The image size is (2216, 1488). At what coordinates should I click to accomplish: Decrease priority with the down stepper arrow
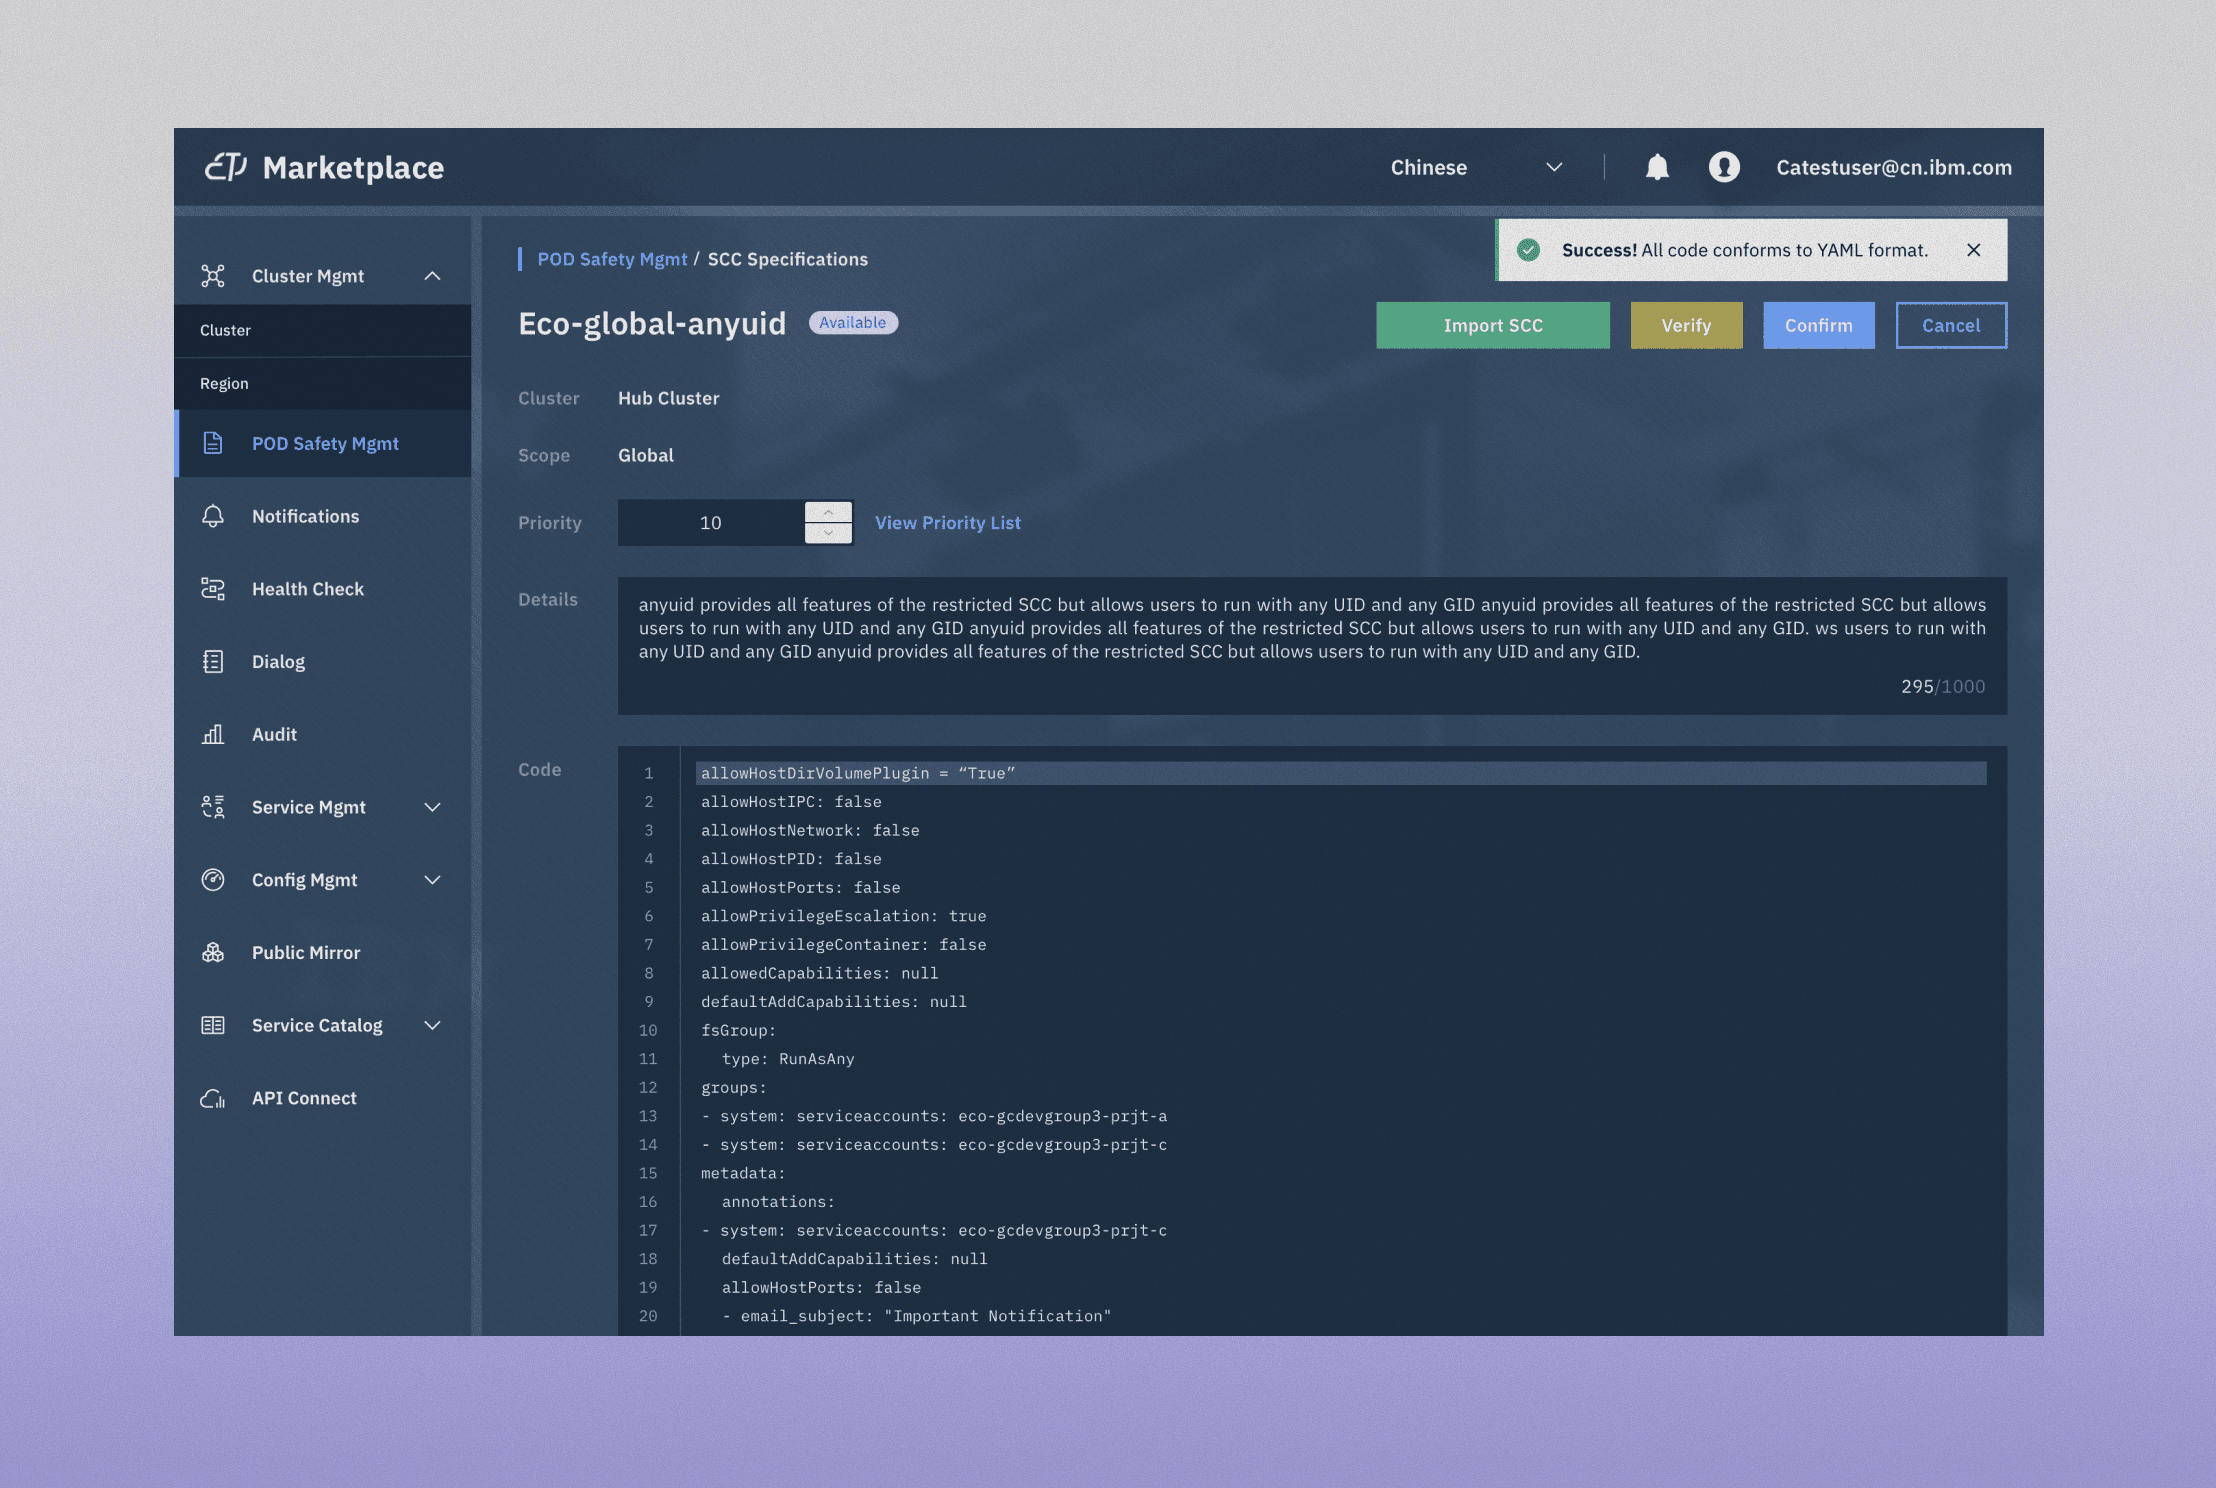tap(828, 533)
